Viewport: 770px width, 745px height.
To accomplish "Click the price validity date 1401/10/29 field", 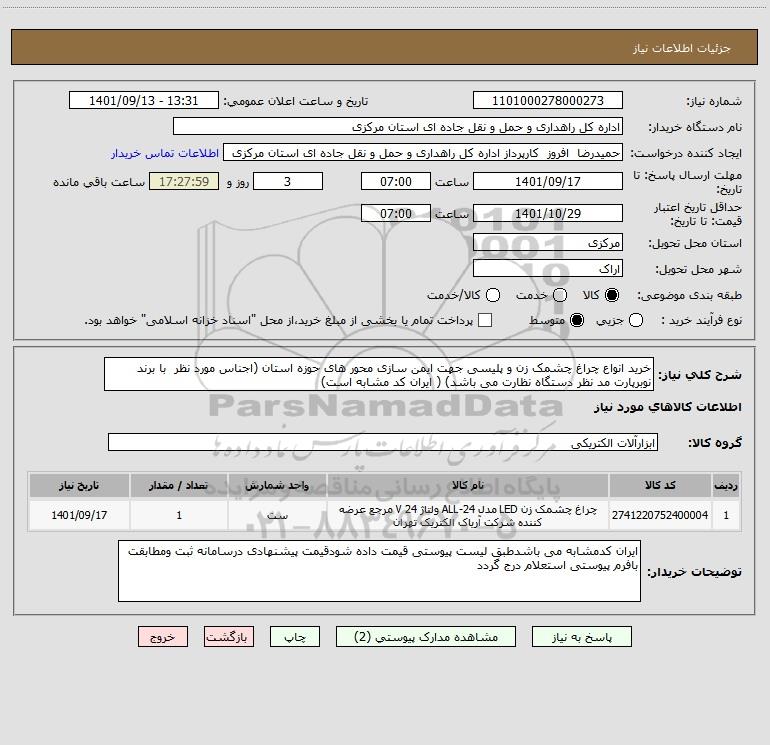I will click(548, 213).
